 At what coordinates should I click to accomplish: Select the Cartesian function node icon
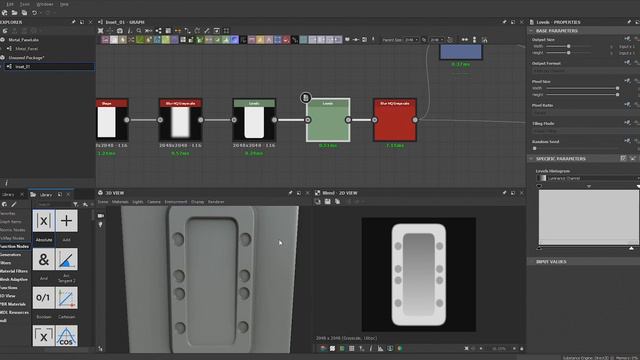point(66,298)
